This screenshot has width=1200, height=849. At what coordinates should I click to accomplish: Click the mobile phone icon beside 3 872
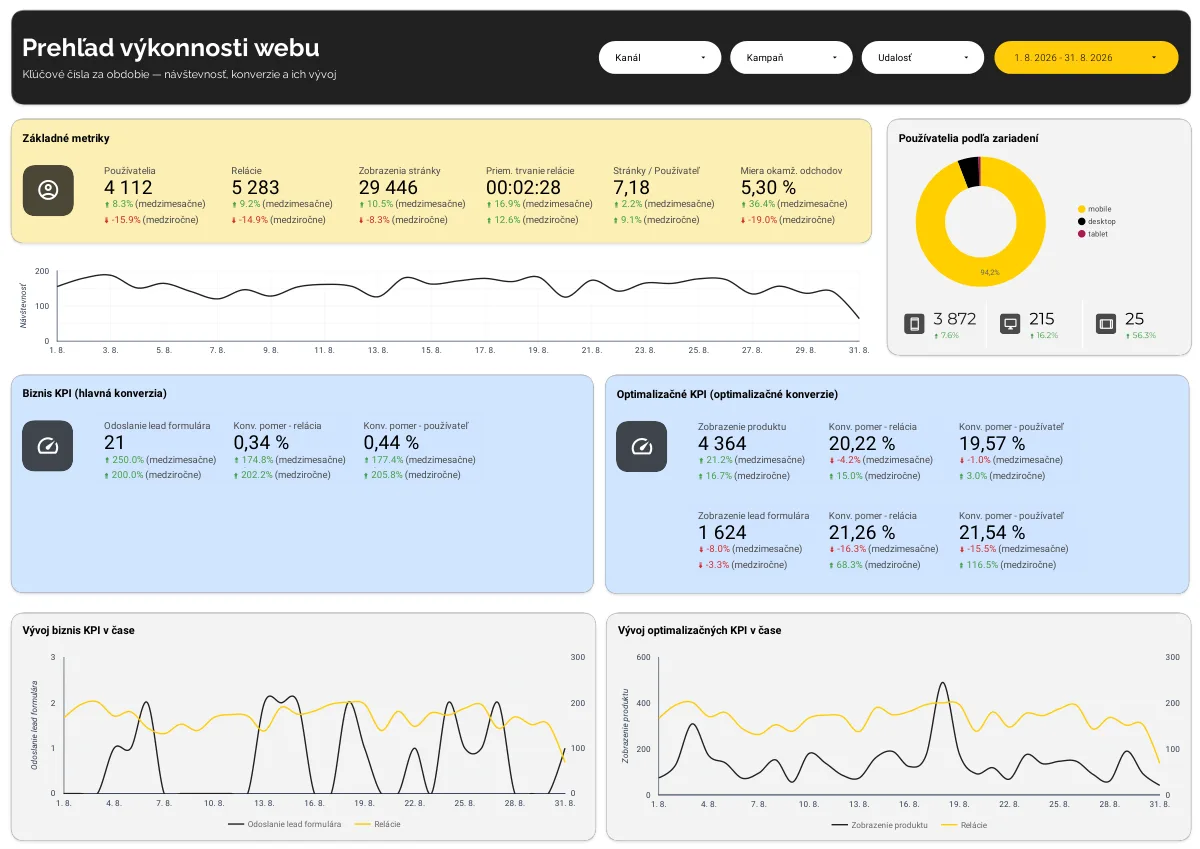(913, 324)
